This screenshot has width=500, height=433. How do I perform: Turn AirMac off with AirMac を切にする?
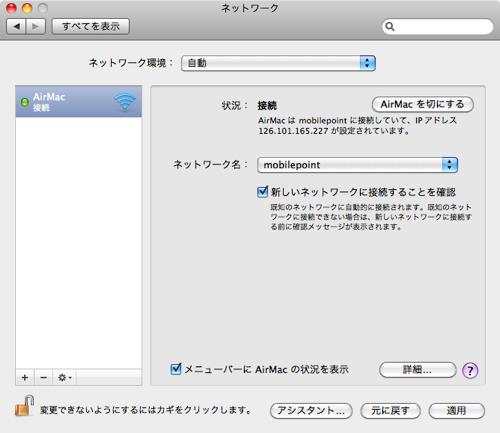tap(423, 104)
